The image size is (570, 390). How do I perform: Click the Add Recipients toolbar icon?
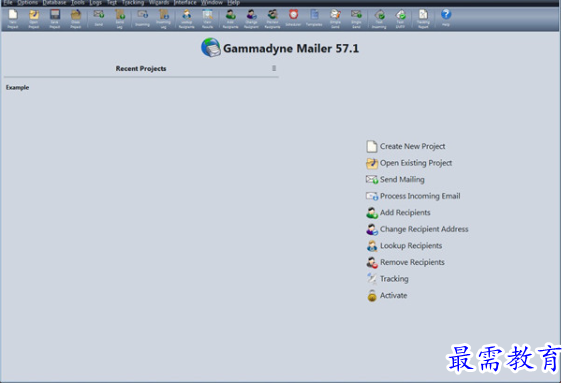coord(230,18)
